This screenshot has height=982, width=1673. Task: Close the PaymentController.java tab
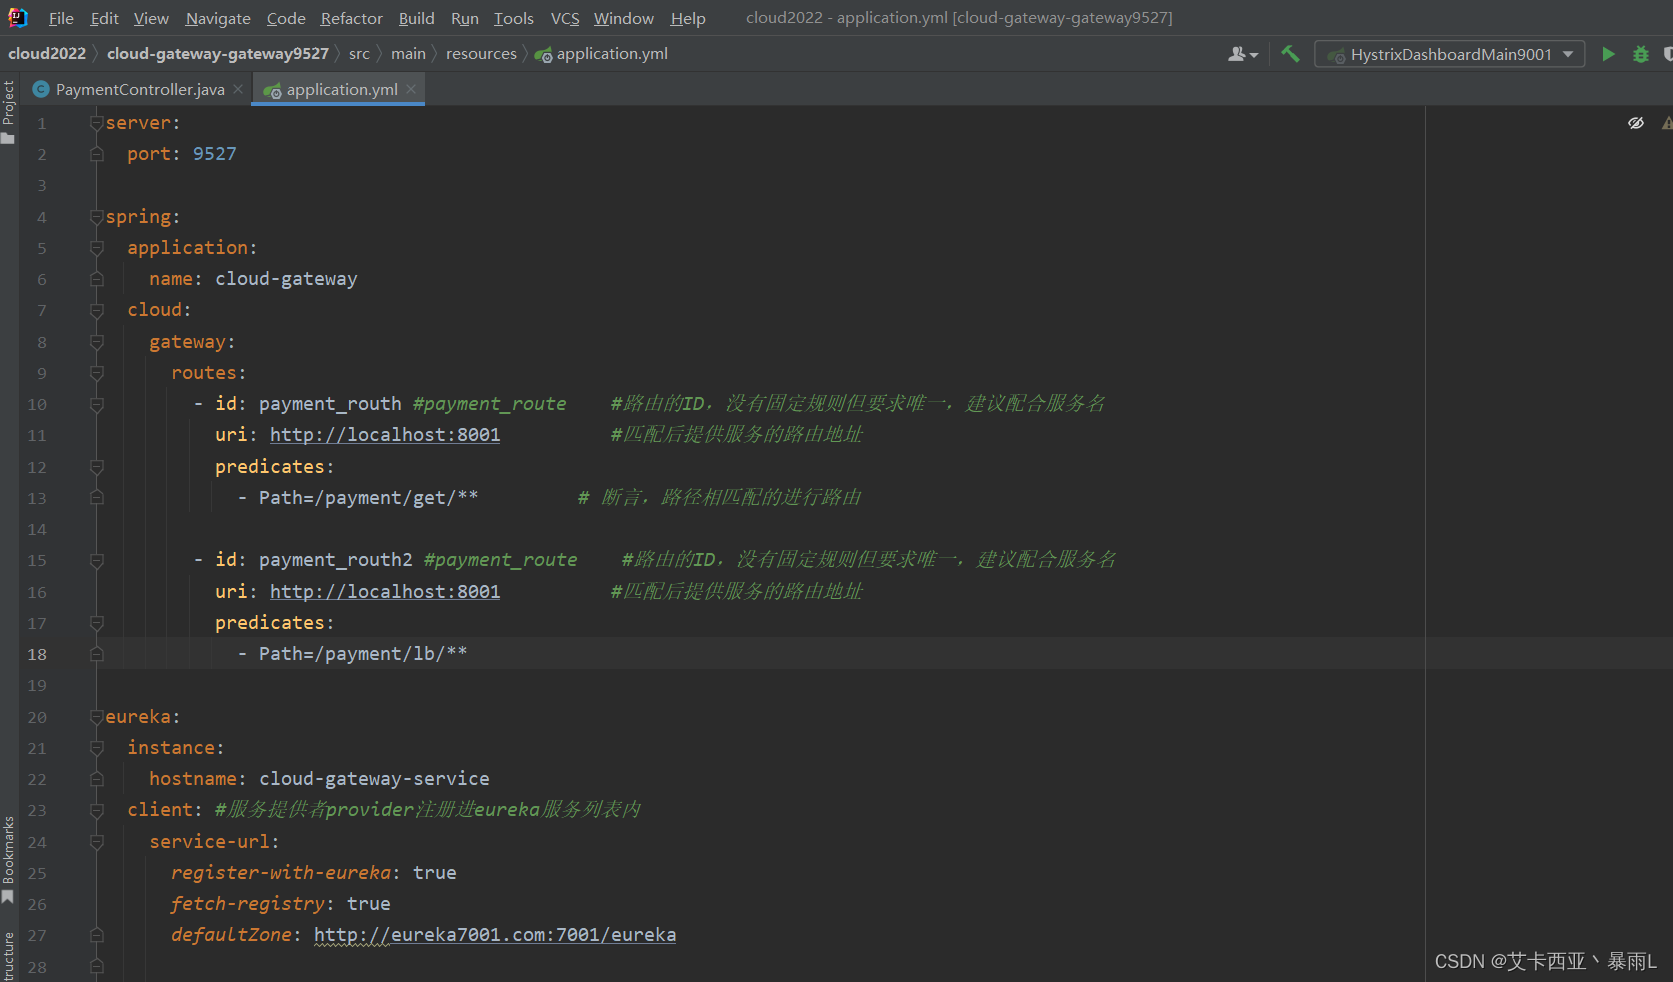tap(238, 89)
